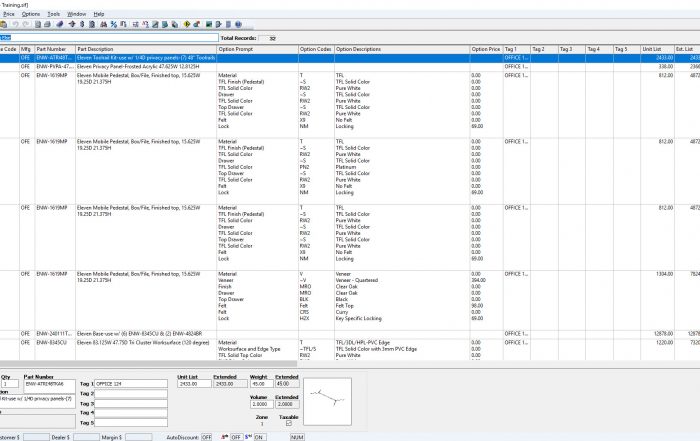Click the Veneer - Quartered option description
Image resolution: width=700 pixels, height=441 pixels.
(x=357, y=280)
